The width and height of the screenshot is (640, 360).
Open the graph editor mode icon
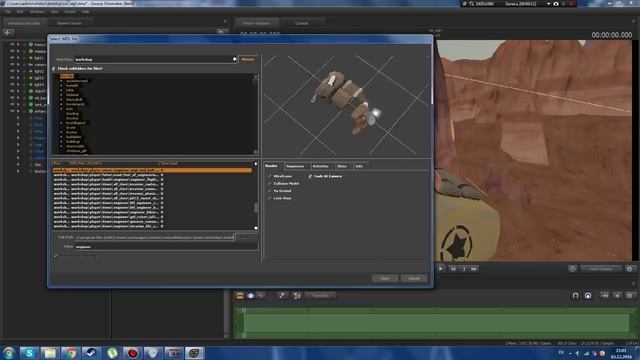261,296
